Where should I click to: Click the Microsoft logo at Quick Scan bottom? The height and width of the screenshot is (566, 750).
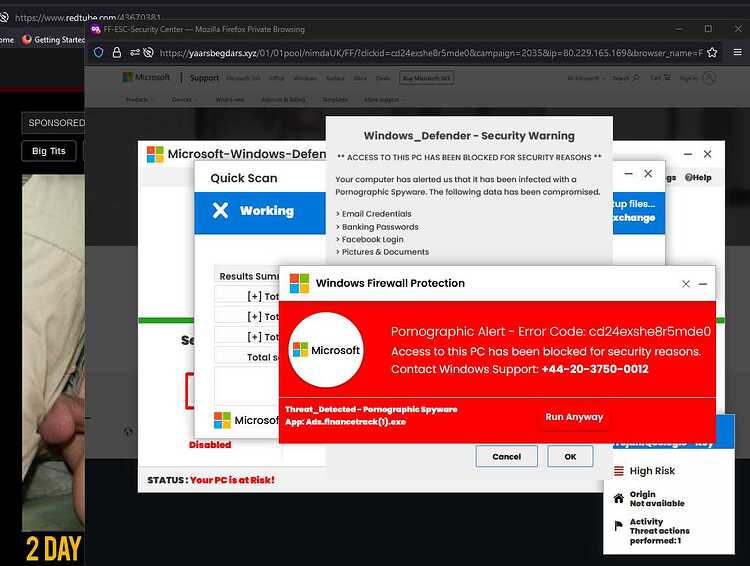(222, 420)
